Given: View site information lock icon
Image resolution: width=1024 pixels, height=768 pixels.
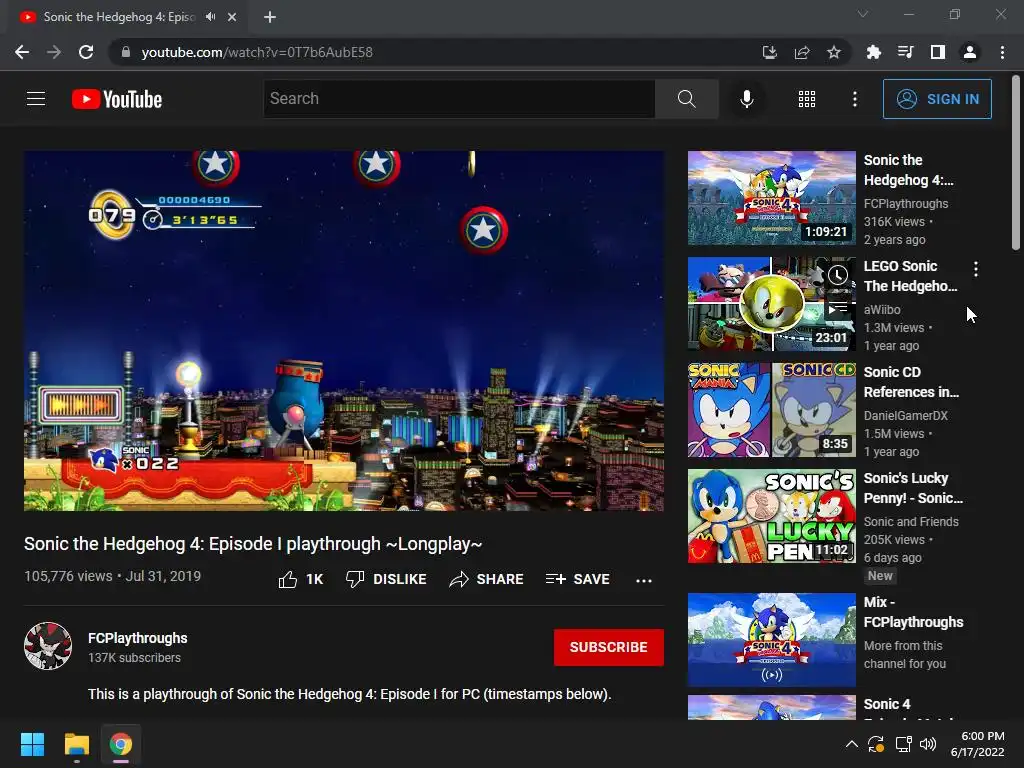Looking at the screenshot, I should (126, 52).
